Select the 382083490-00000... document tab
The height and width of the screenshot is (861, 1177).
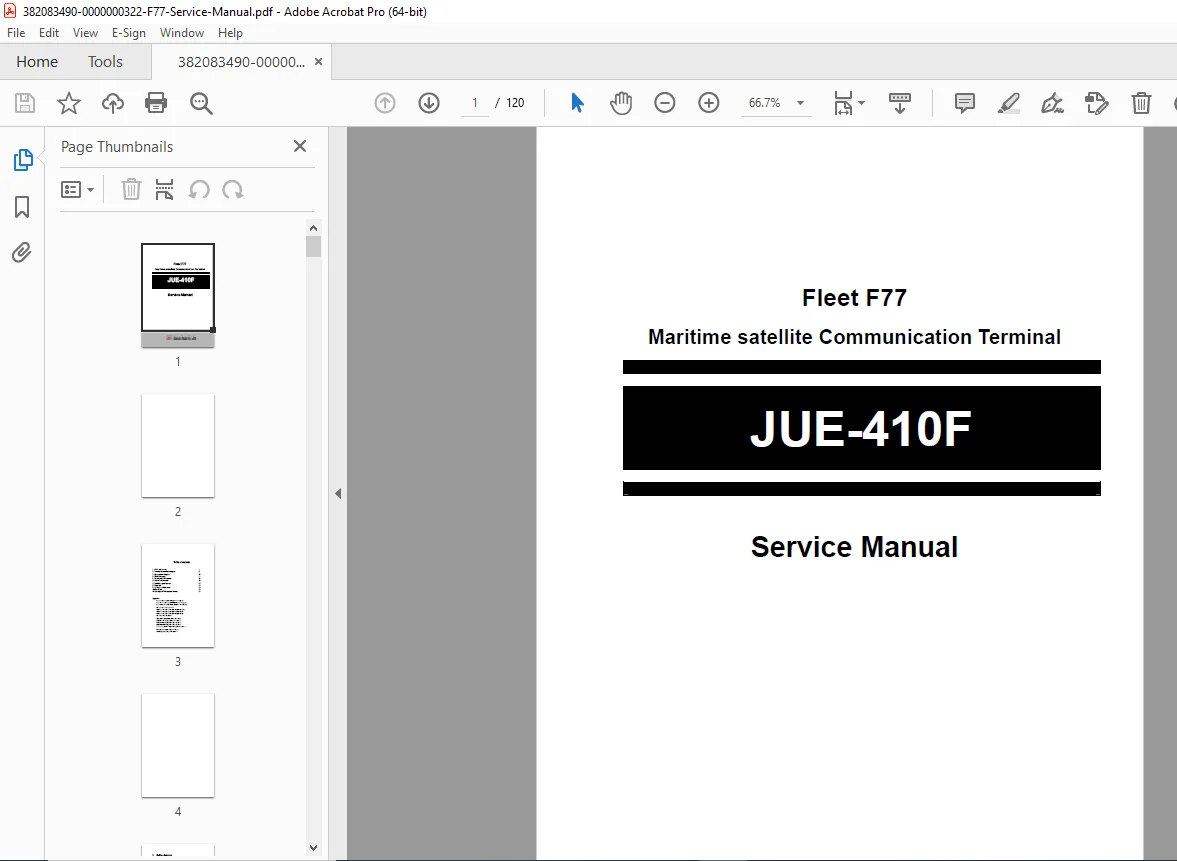[x=241, y=62]
